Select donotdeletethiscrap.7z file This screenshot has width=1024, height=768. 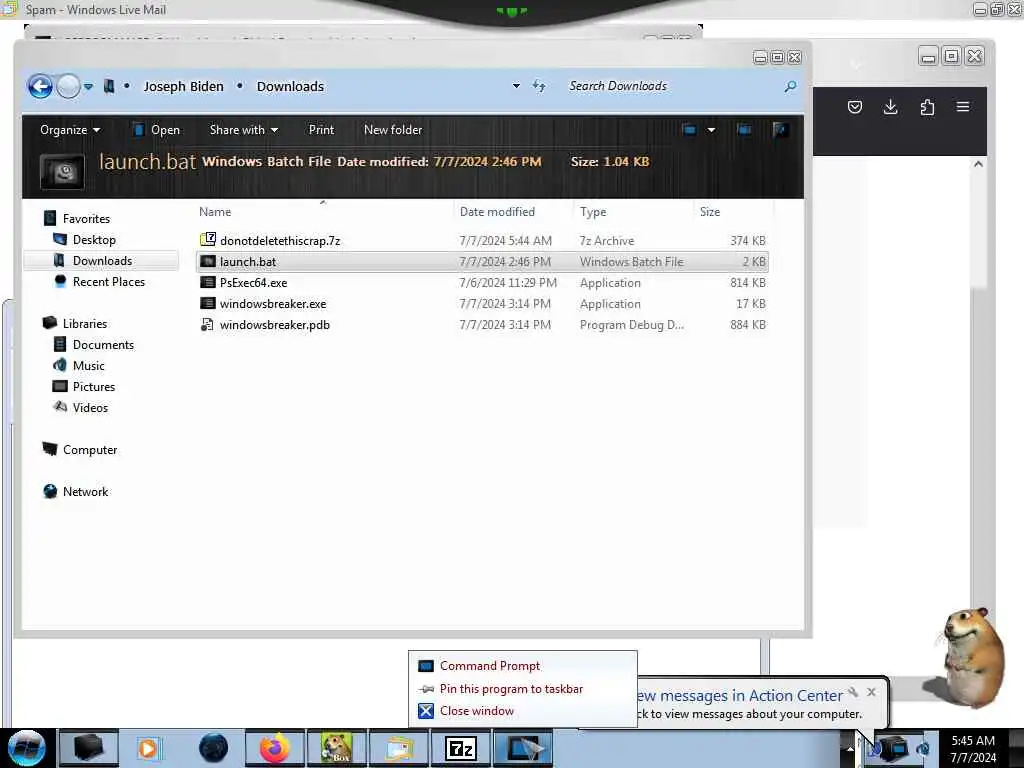point(482,240)
